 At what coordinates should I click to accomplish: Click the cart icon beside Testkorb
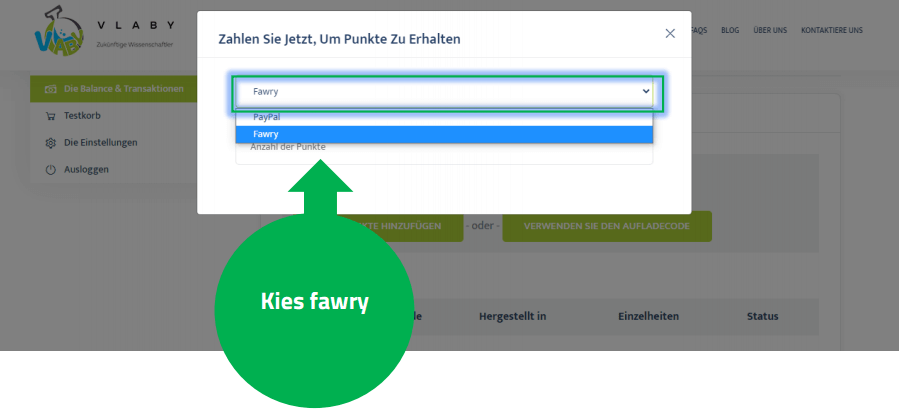click(x=50, y=116)
